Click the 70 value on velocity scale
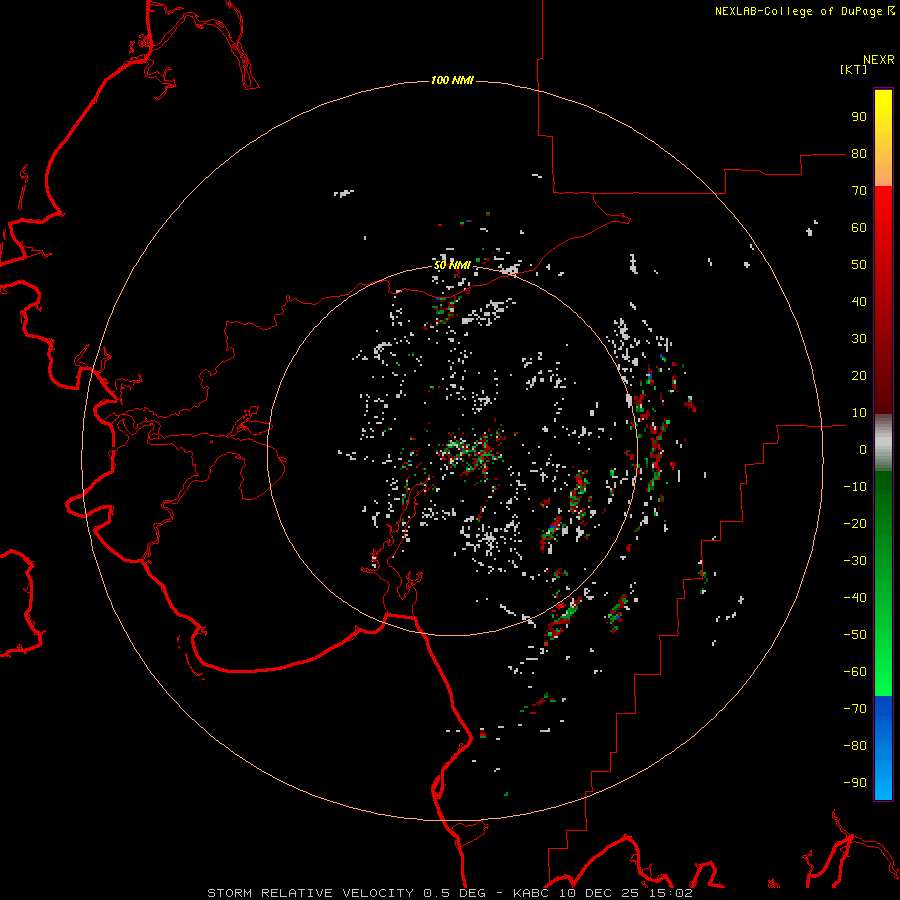The image size is (900, 900). coord(859,191)
